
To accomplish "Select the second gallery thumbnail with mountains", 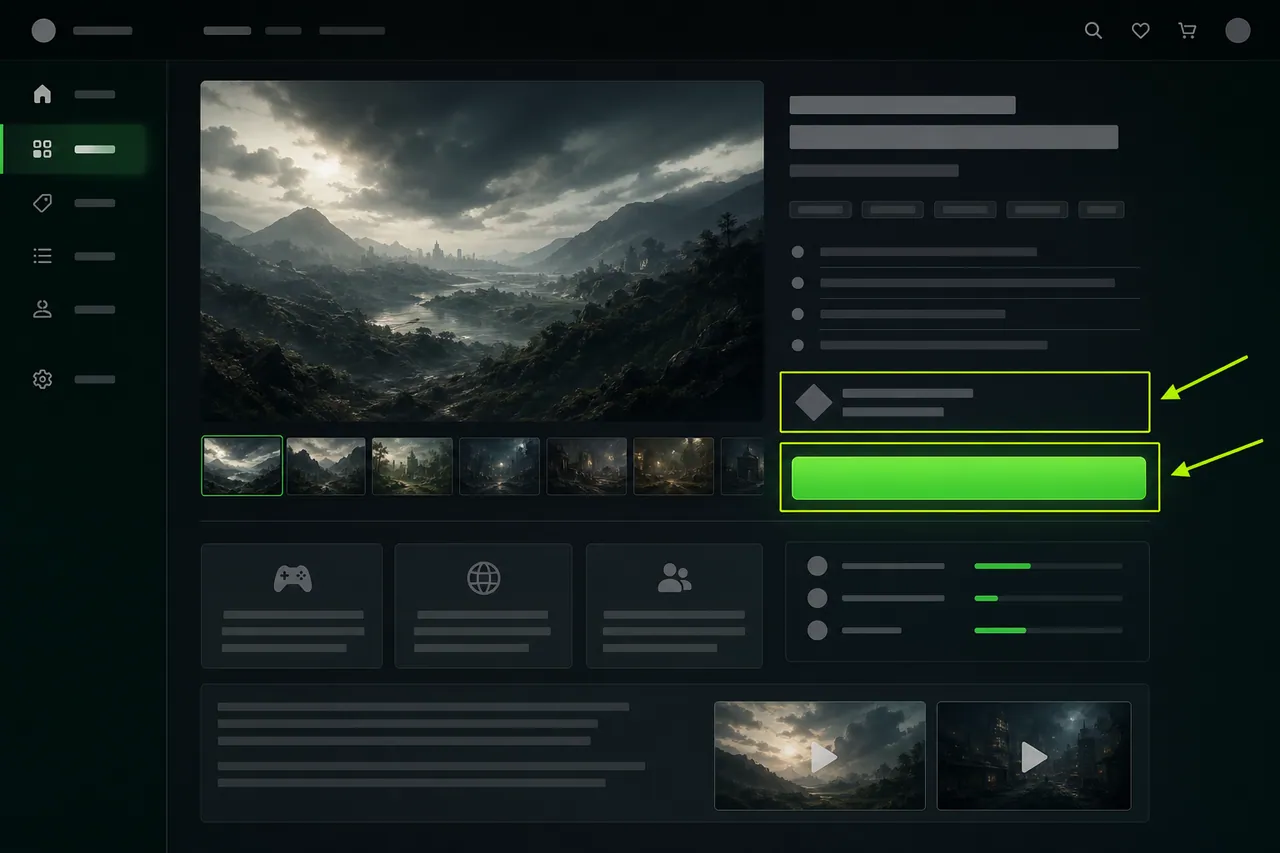I will pyautogui.click(x=326, y=466).
